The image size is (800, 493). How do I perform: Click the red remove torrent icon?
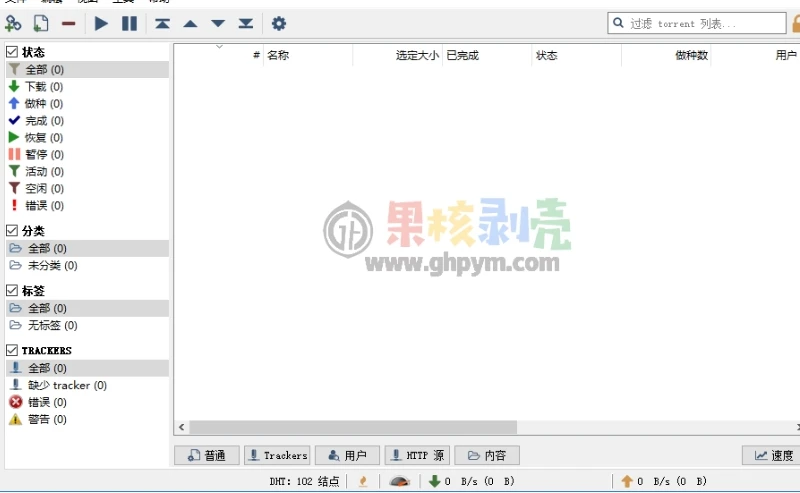point(68,23)
